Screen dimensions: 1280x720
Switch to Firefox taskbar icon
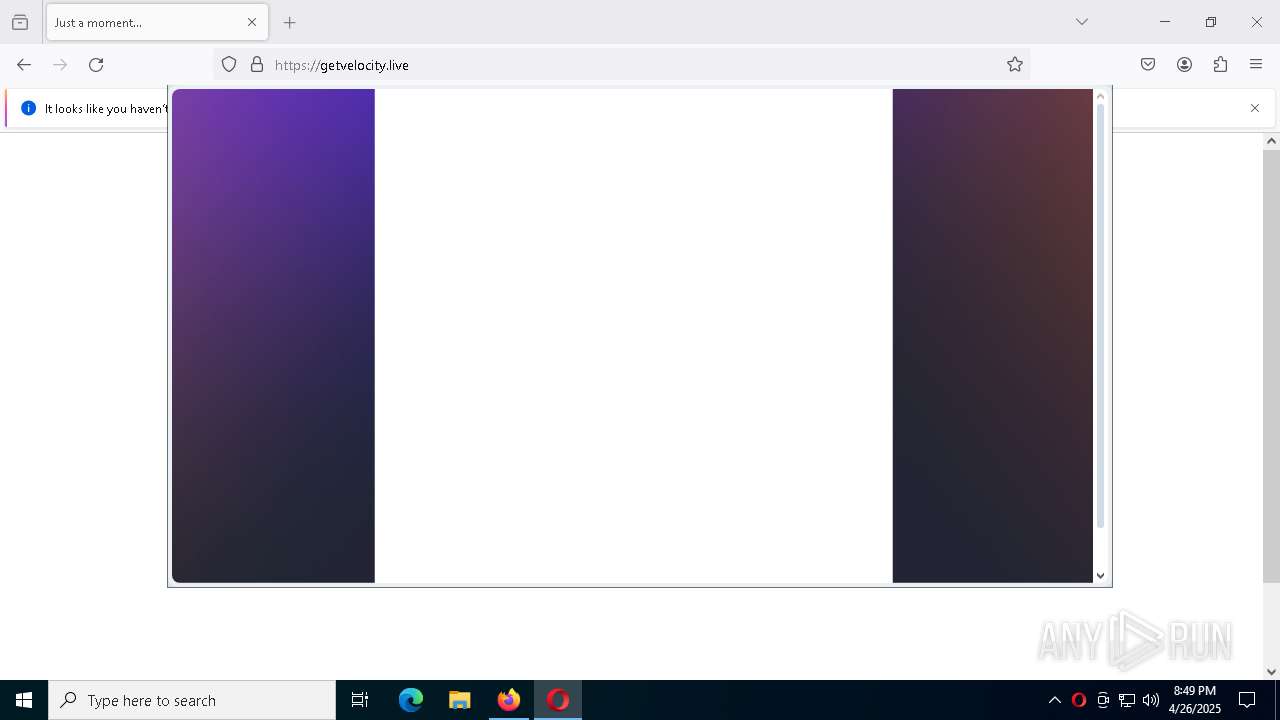509,700
